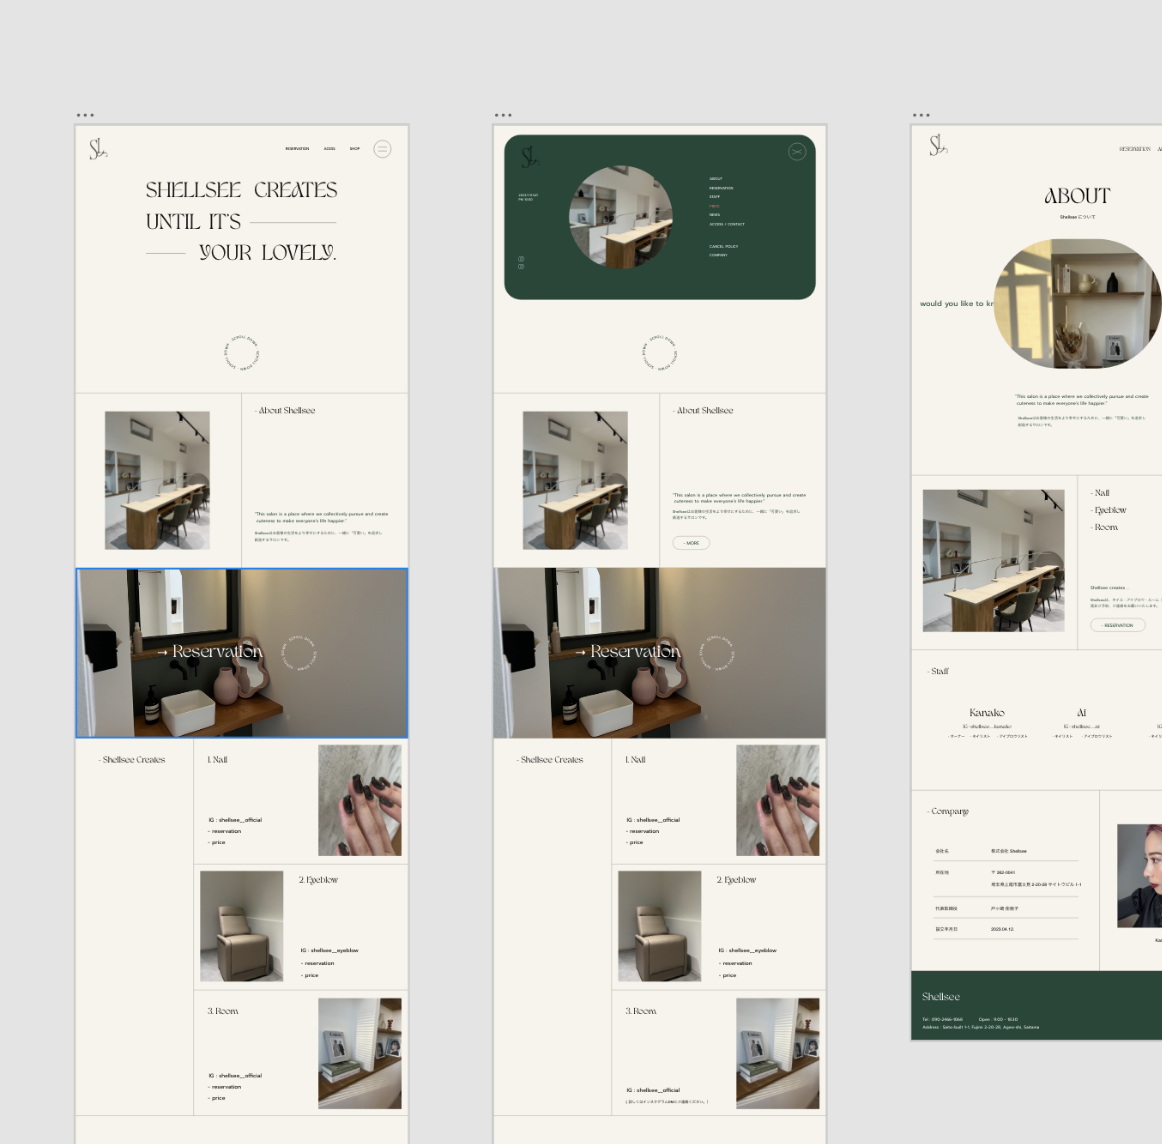
Task: Close the green menu overlay with X icon
Action: point(797,151)
